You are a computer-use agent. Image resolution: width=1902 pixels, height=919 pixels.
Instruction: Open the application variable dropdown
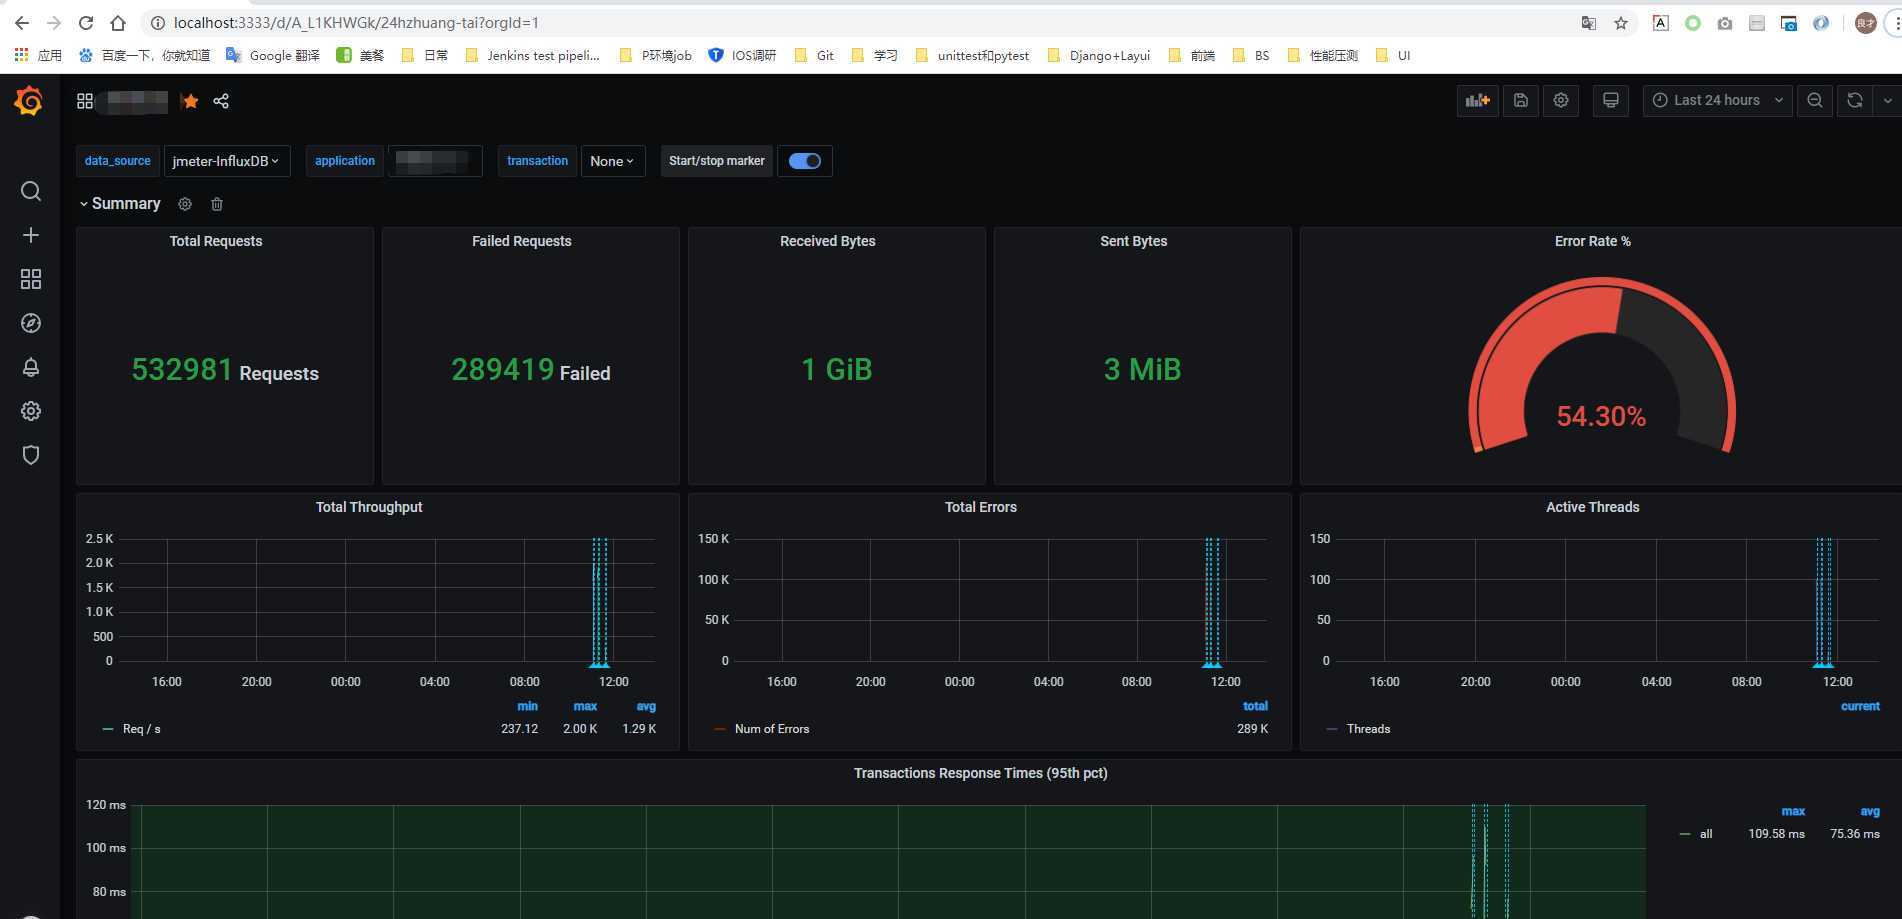[x=435, y=161]
